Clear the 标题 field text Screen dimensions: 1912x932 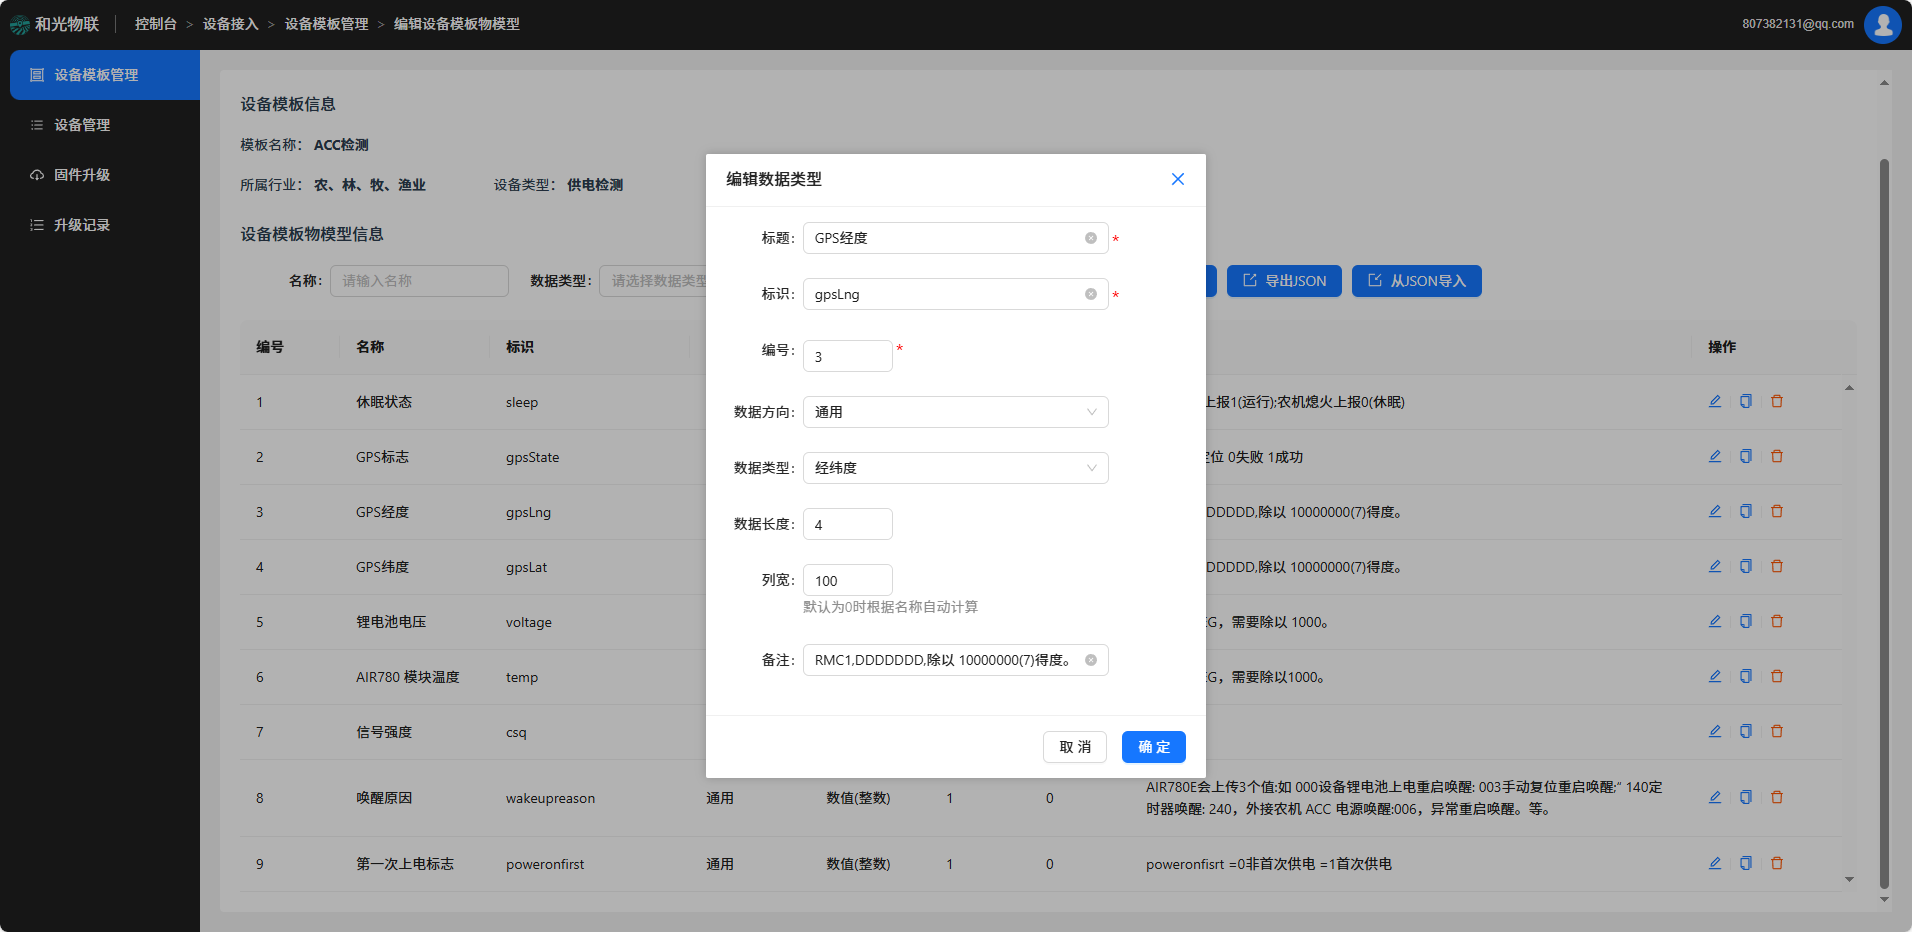tap(1091, 238)
